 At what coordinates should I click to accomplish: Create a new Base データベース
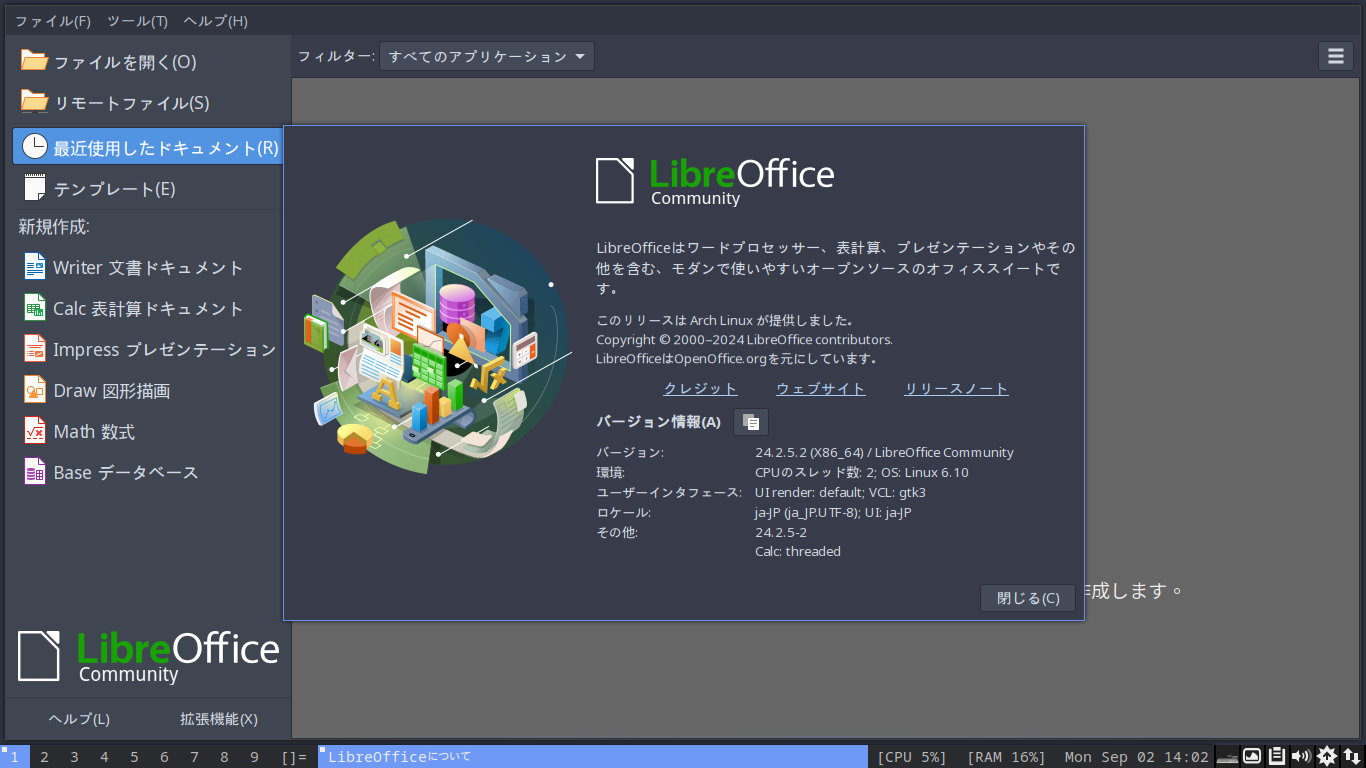coord(149,473)
